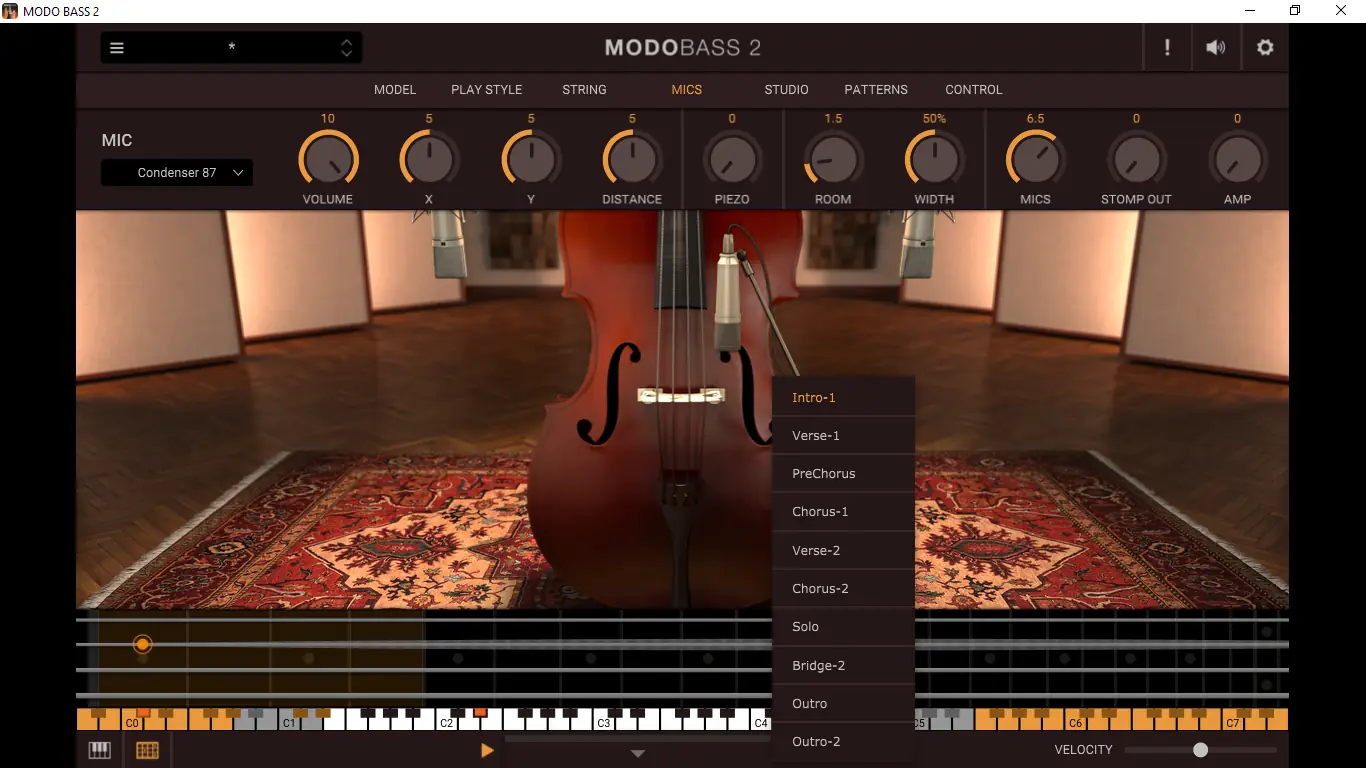
Task: Choose Chorus-1 in the pattern list
Action: click(x=844, y=512)
